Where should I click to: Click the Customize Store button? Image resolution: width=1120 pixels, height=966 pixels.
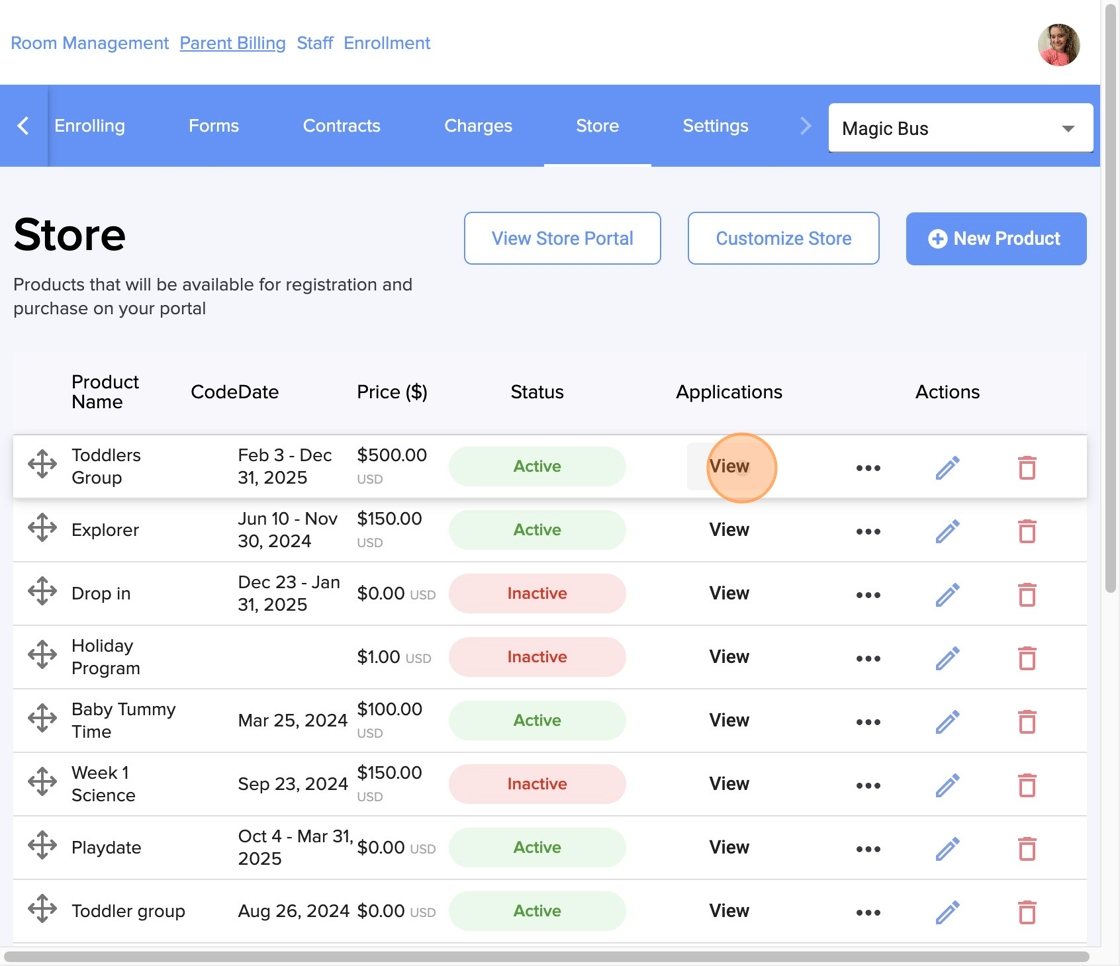pyautogui.click(x=784, y=238)
